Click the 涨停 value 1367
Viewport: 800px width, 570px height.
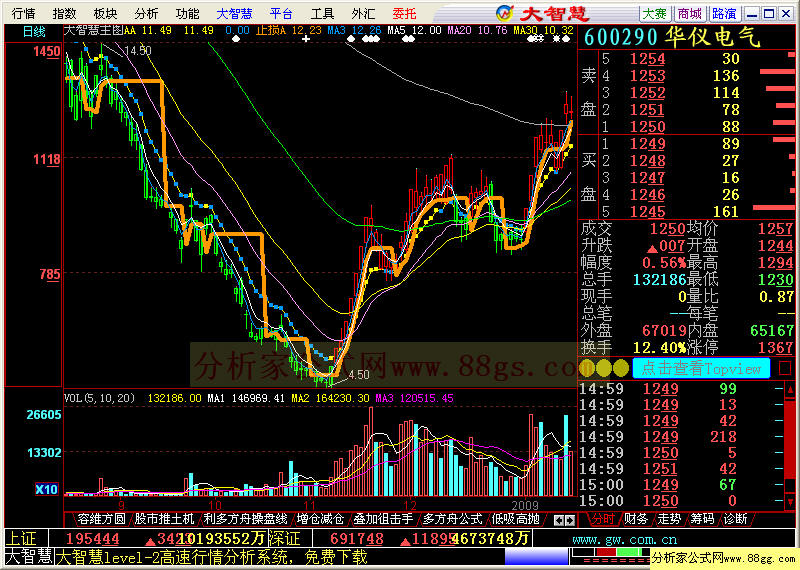click(776, 348)
